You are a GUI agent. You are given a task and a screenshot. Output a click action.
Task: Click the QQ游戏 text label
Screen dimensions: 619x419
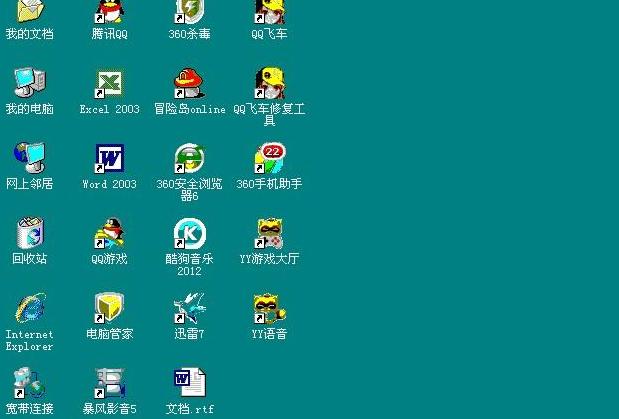pyautogui.click(x=110, y=259)
